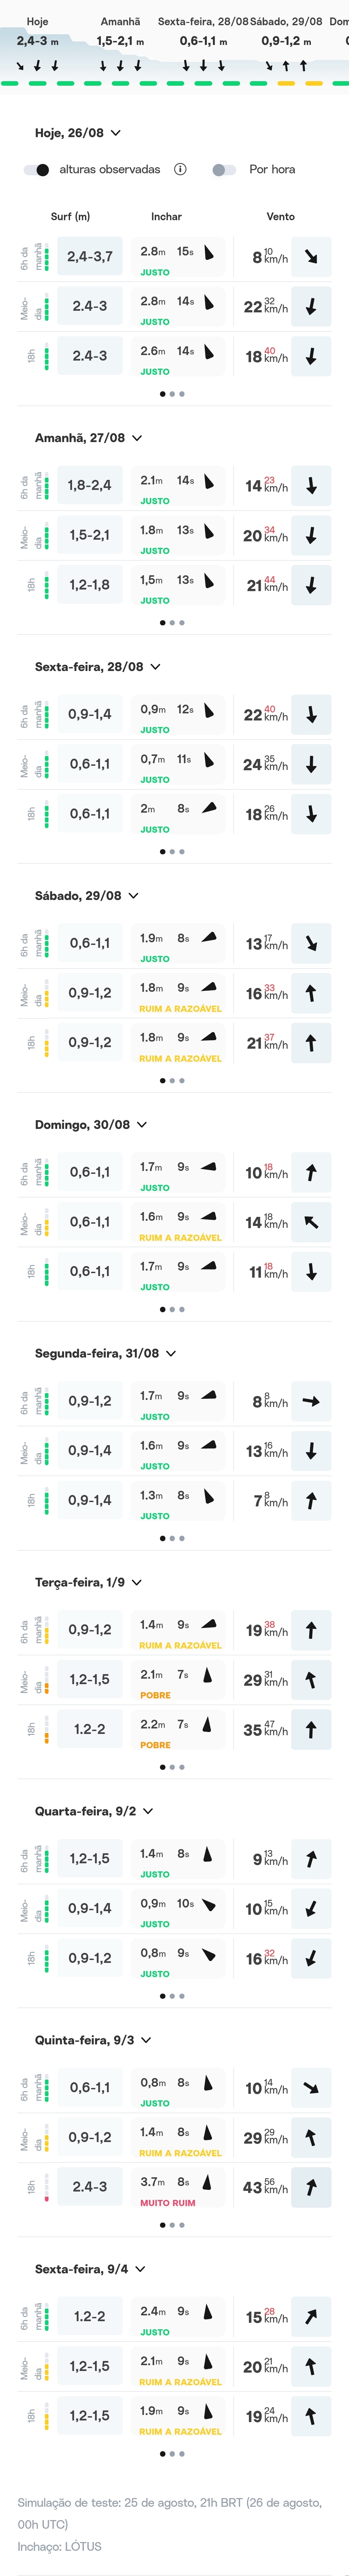Click second pagination dot under Hoje table
This screenshot has width=349, height=2576.
point(172,394)
